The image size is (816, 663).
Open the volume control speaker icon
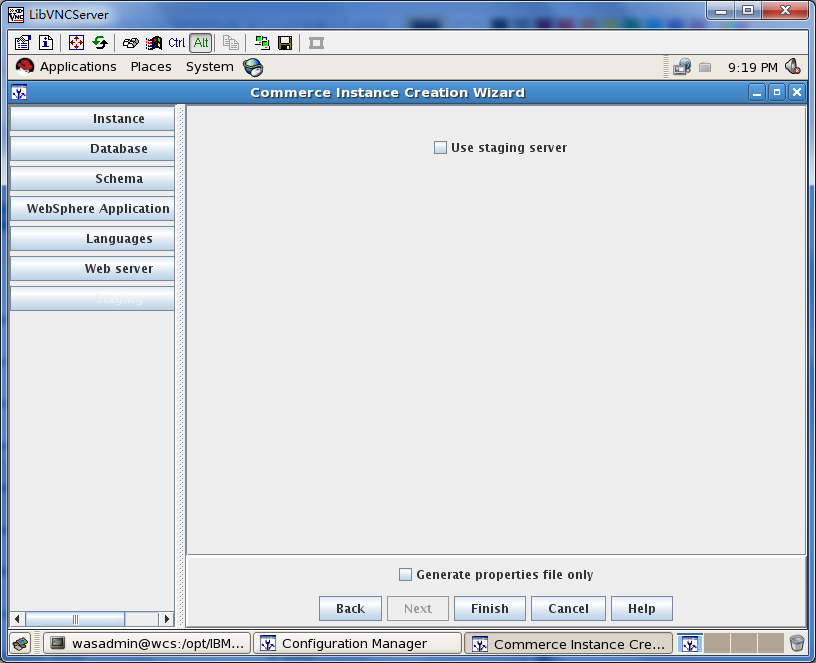coord(793,67)
